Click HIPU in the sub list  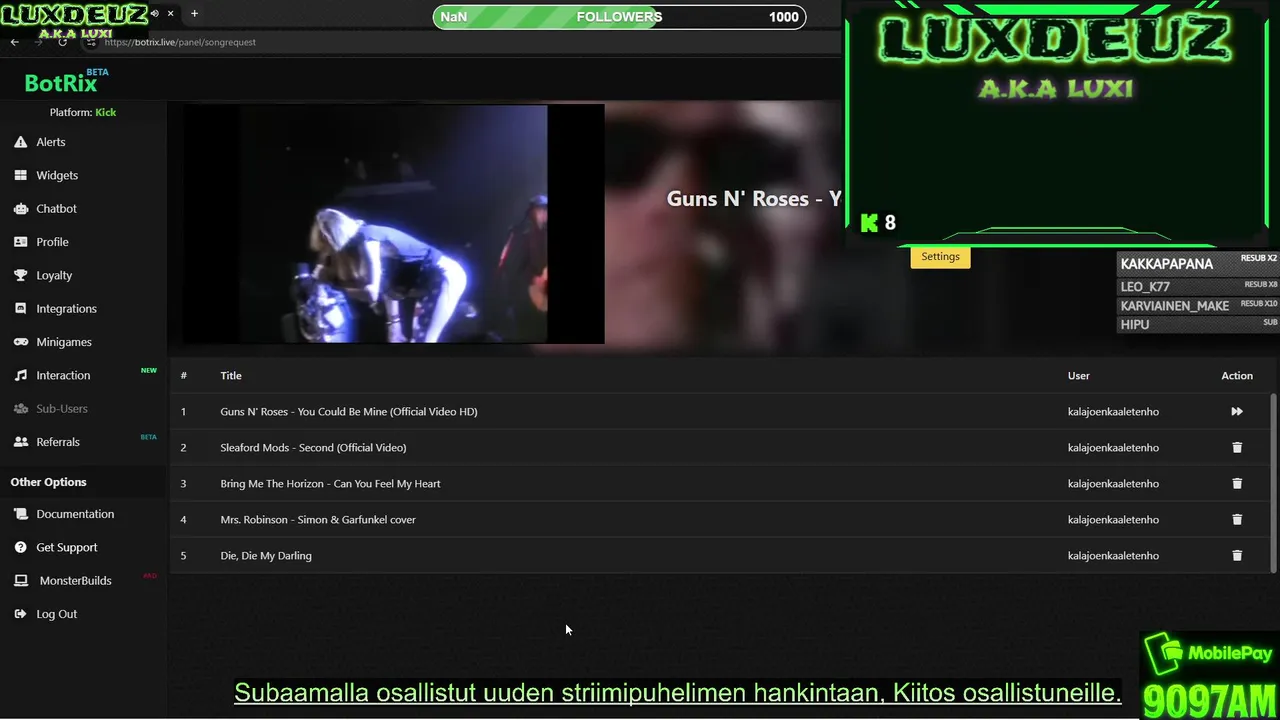pyautogui.click(x=1135, y=325)
